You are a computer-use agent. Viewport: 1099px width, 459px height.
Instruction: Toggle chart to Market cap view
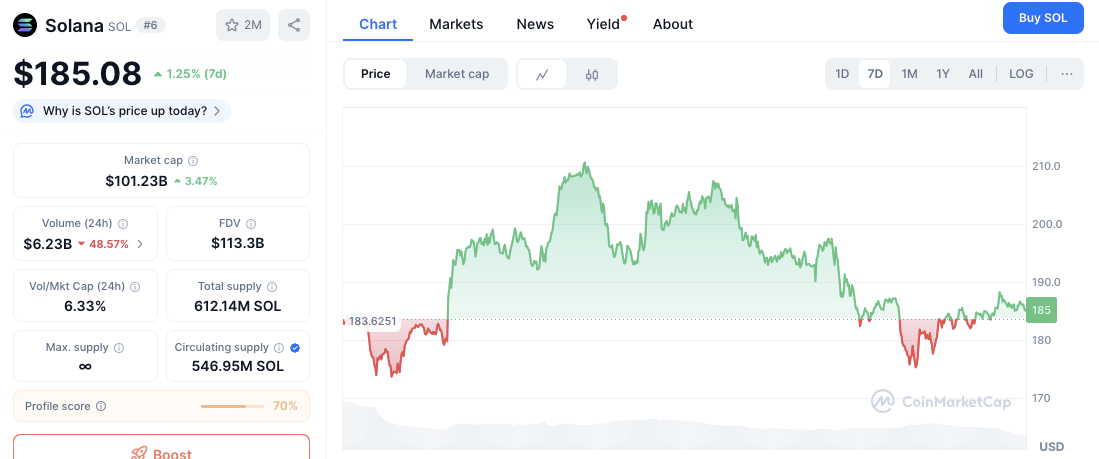[x=456, y=74]
